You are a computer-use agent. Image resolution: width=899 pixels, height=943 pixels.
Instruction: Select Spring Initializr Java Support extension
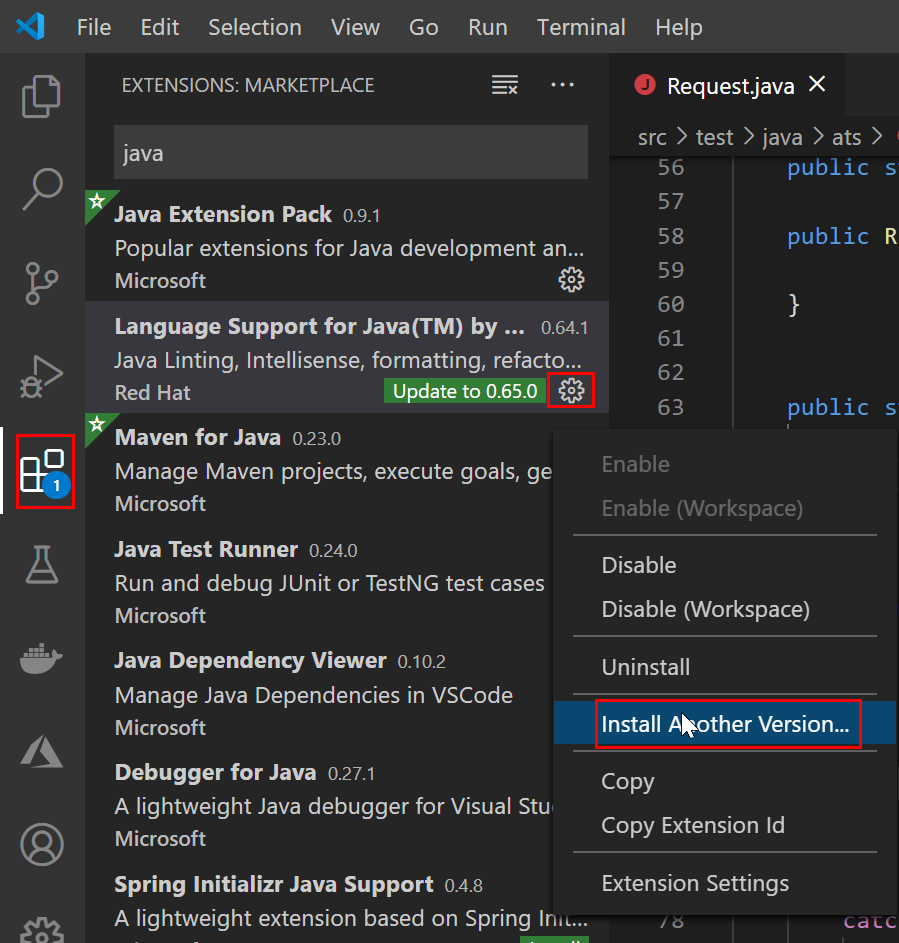(319, 902)
